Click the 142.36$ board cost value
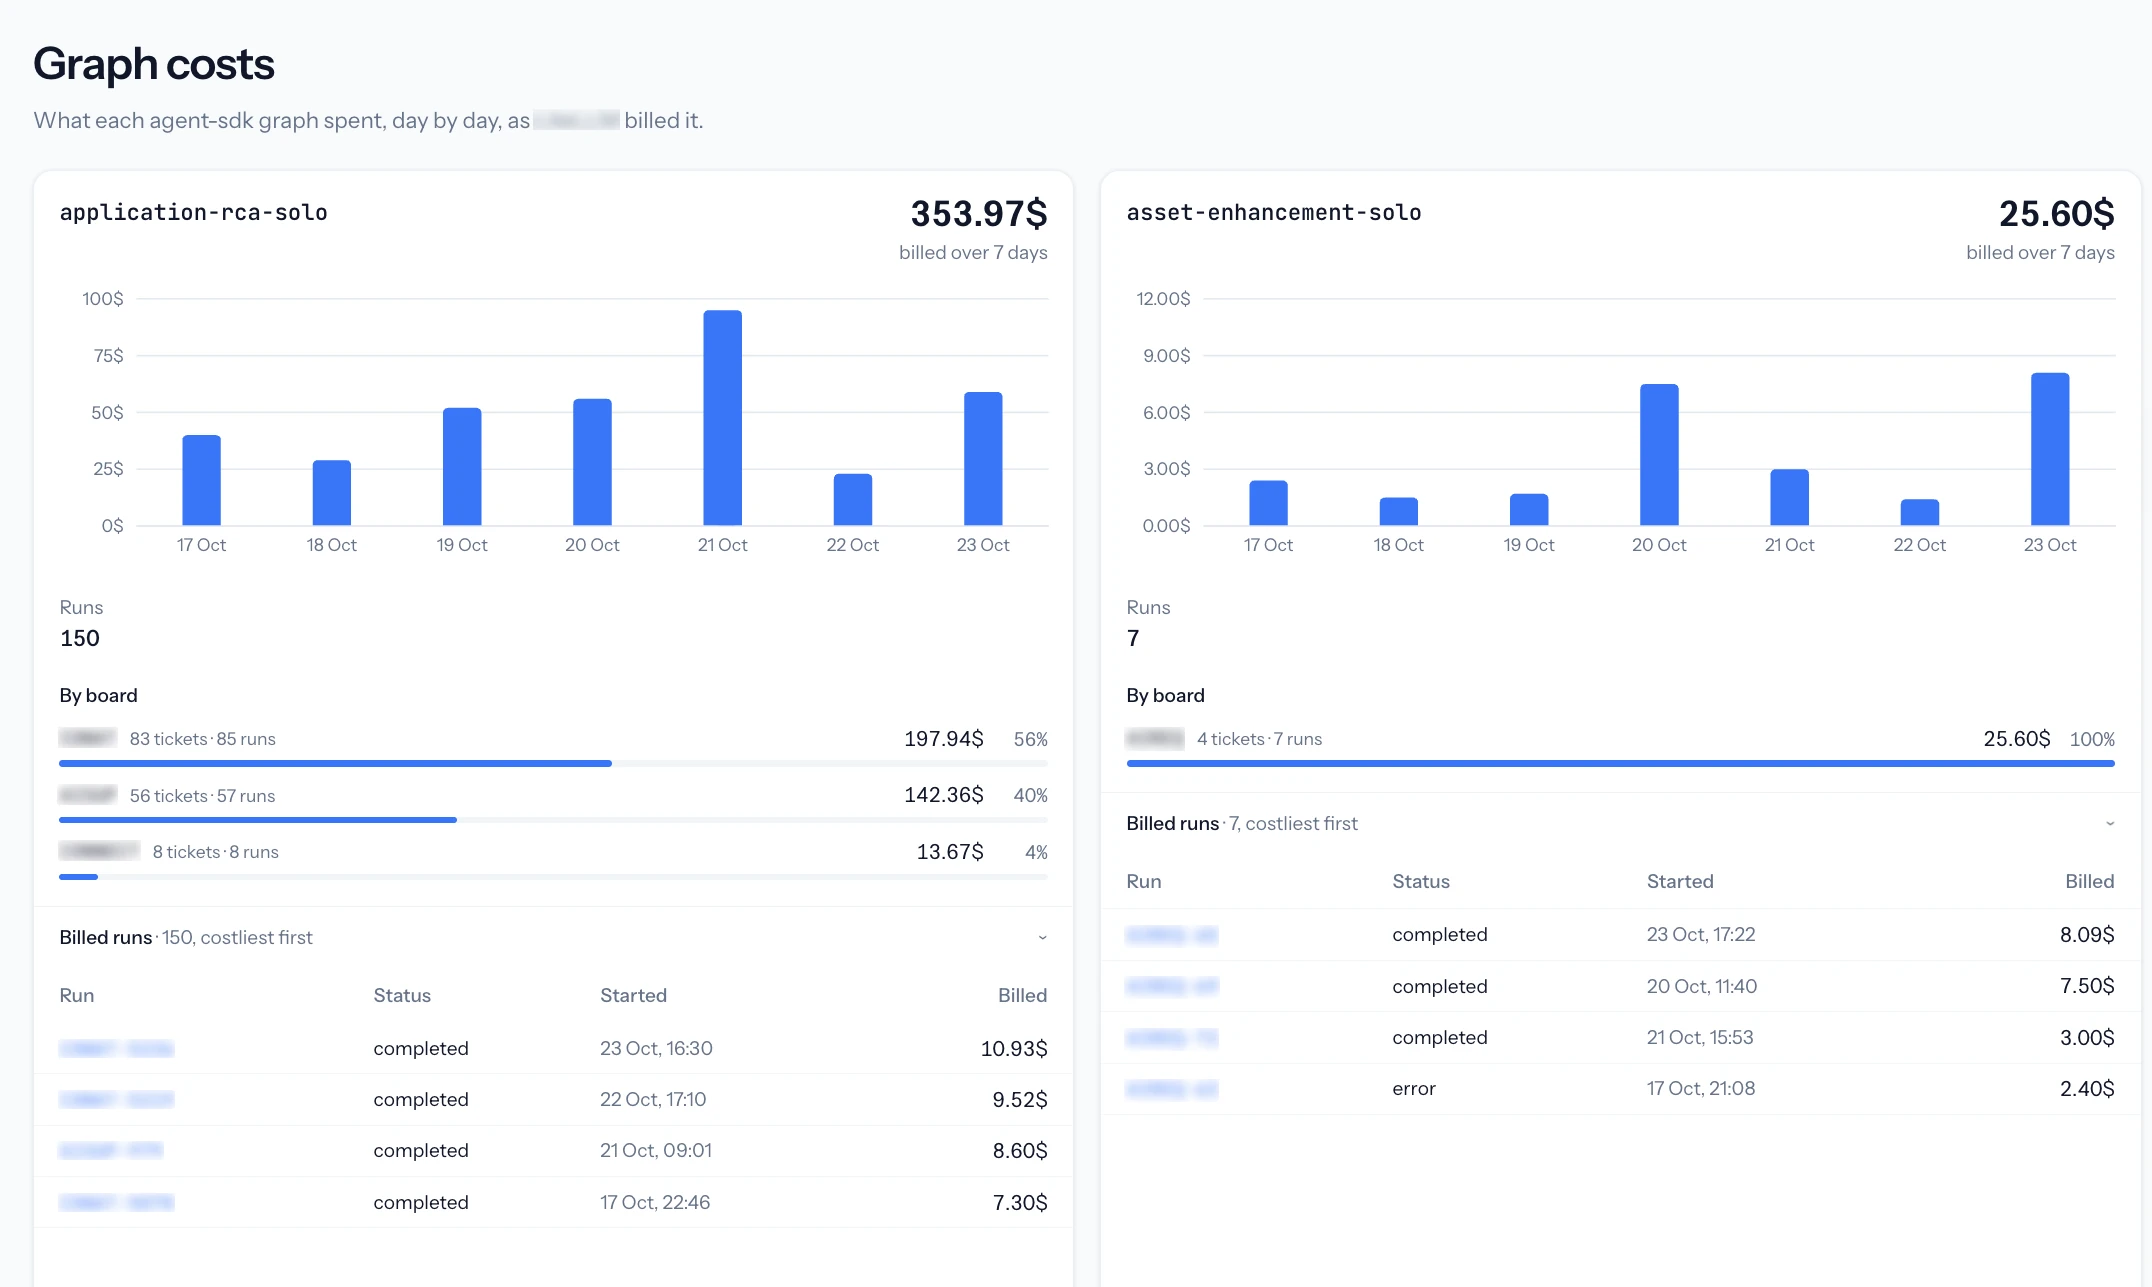 tap(944, 795)
